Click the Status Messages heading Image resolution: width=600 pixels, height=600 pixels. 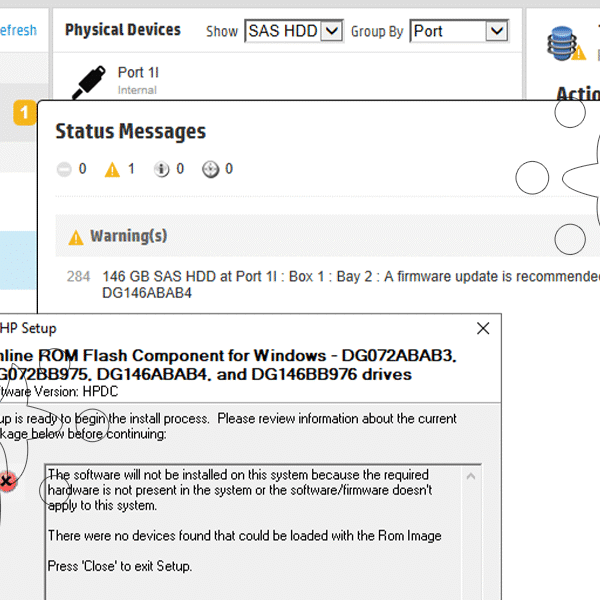tap(130, 132)
